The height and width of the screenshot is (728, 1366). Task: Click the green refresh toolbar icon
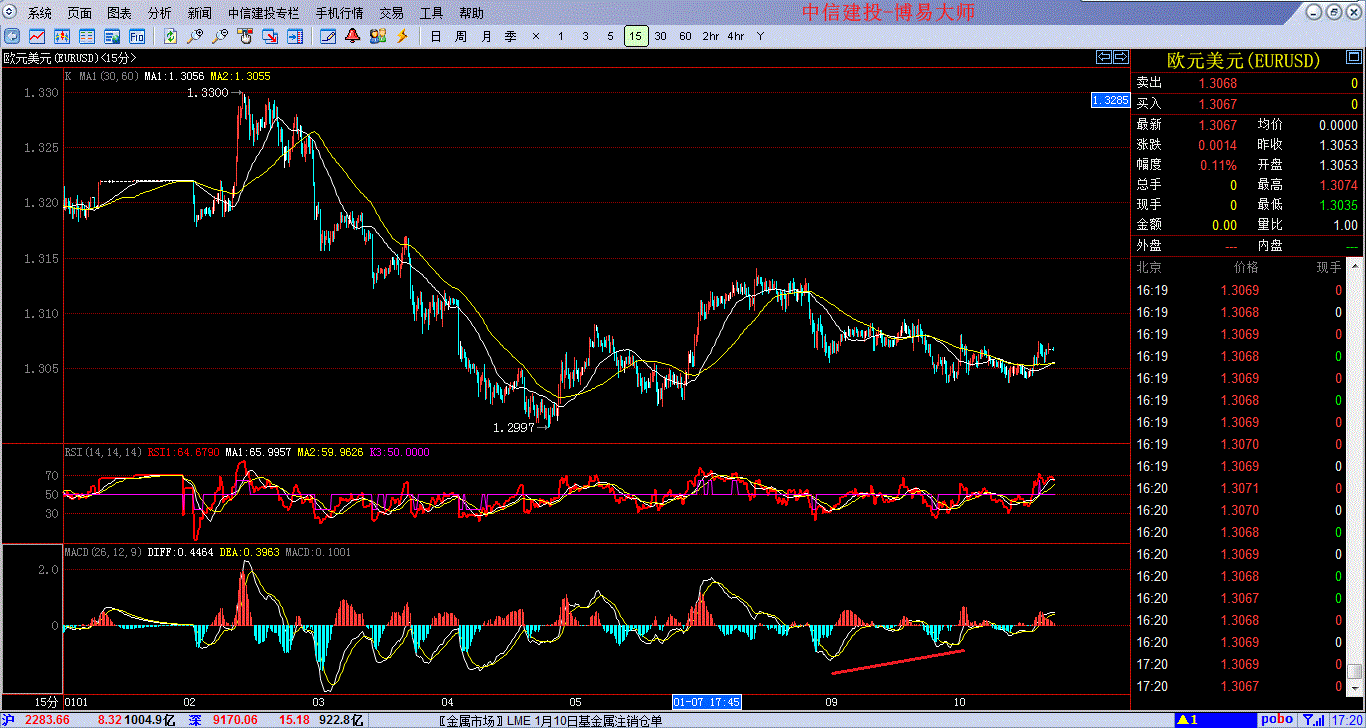171,36
